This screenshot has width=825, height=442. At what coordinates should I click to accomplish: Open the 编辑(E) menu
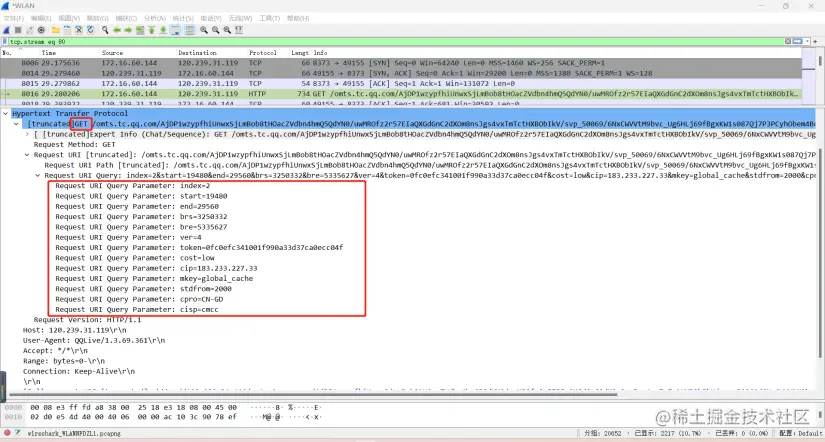pyautogui.click(x=41, y=18)
